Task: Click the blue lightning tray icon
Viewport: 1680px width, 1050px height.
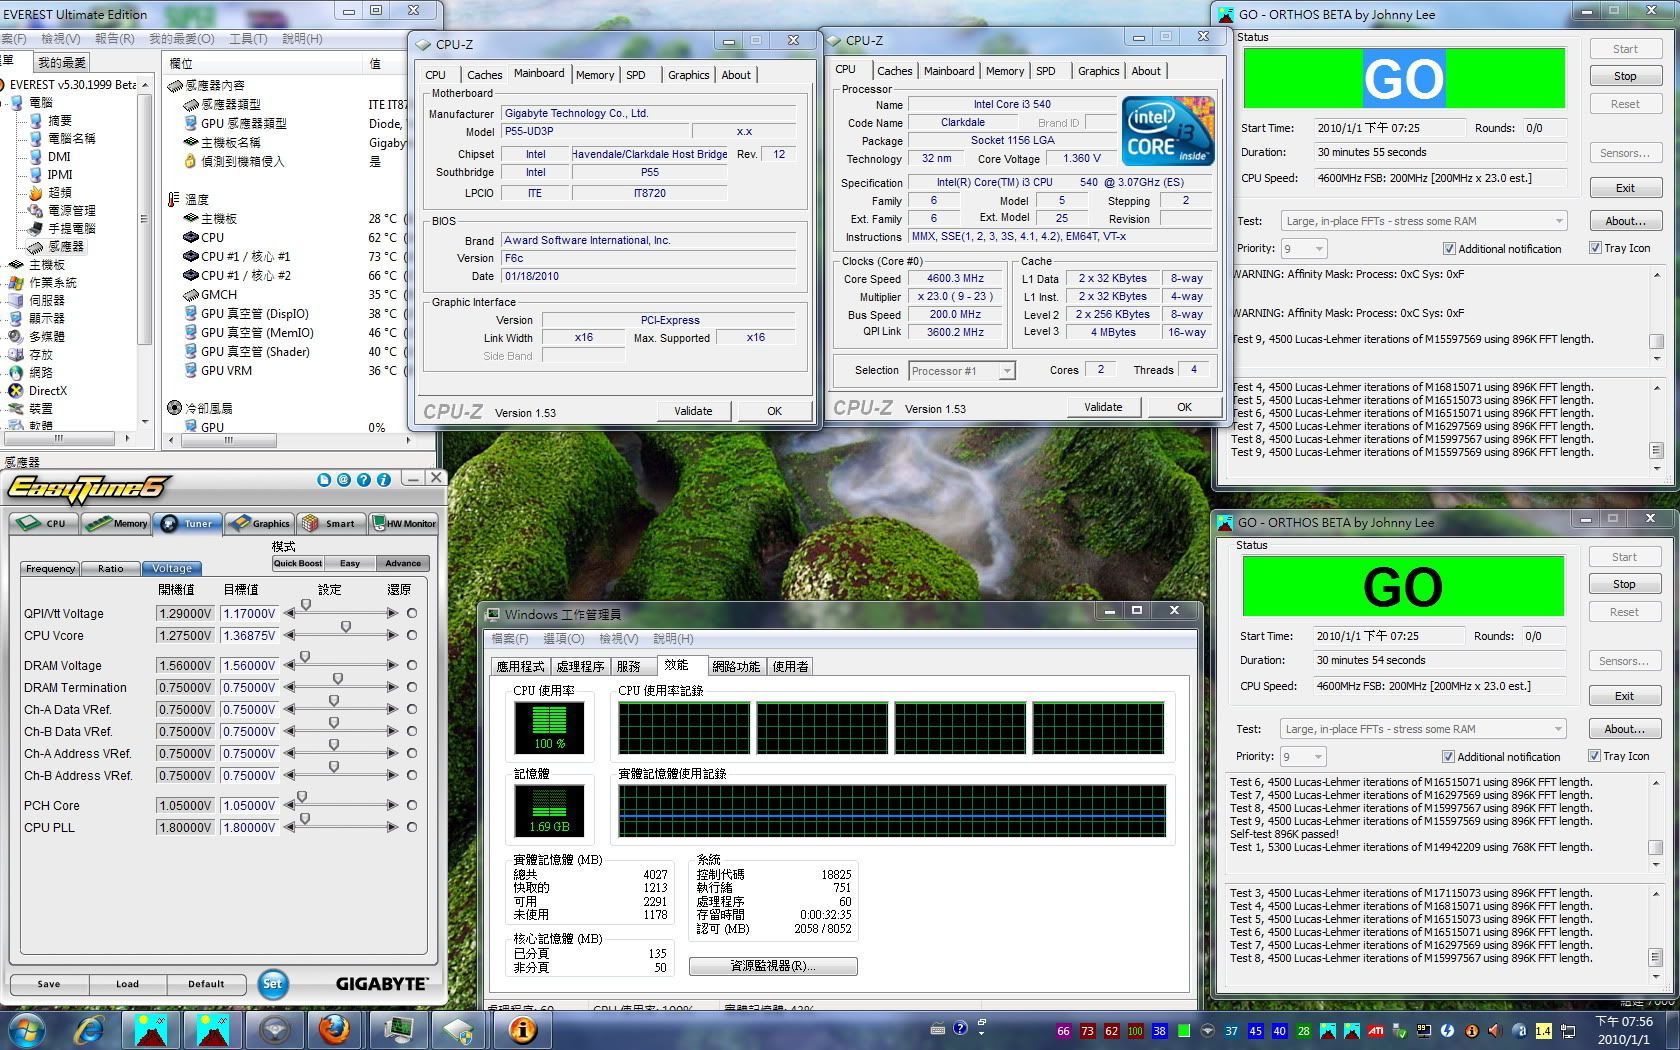Action: click(1447, 1031)
